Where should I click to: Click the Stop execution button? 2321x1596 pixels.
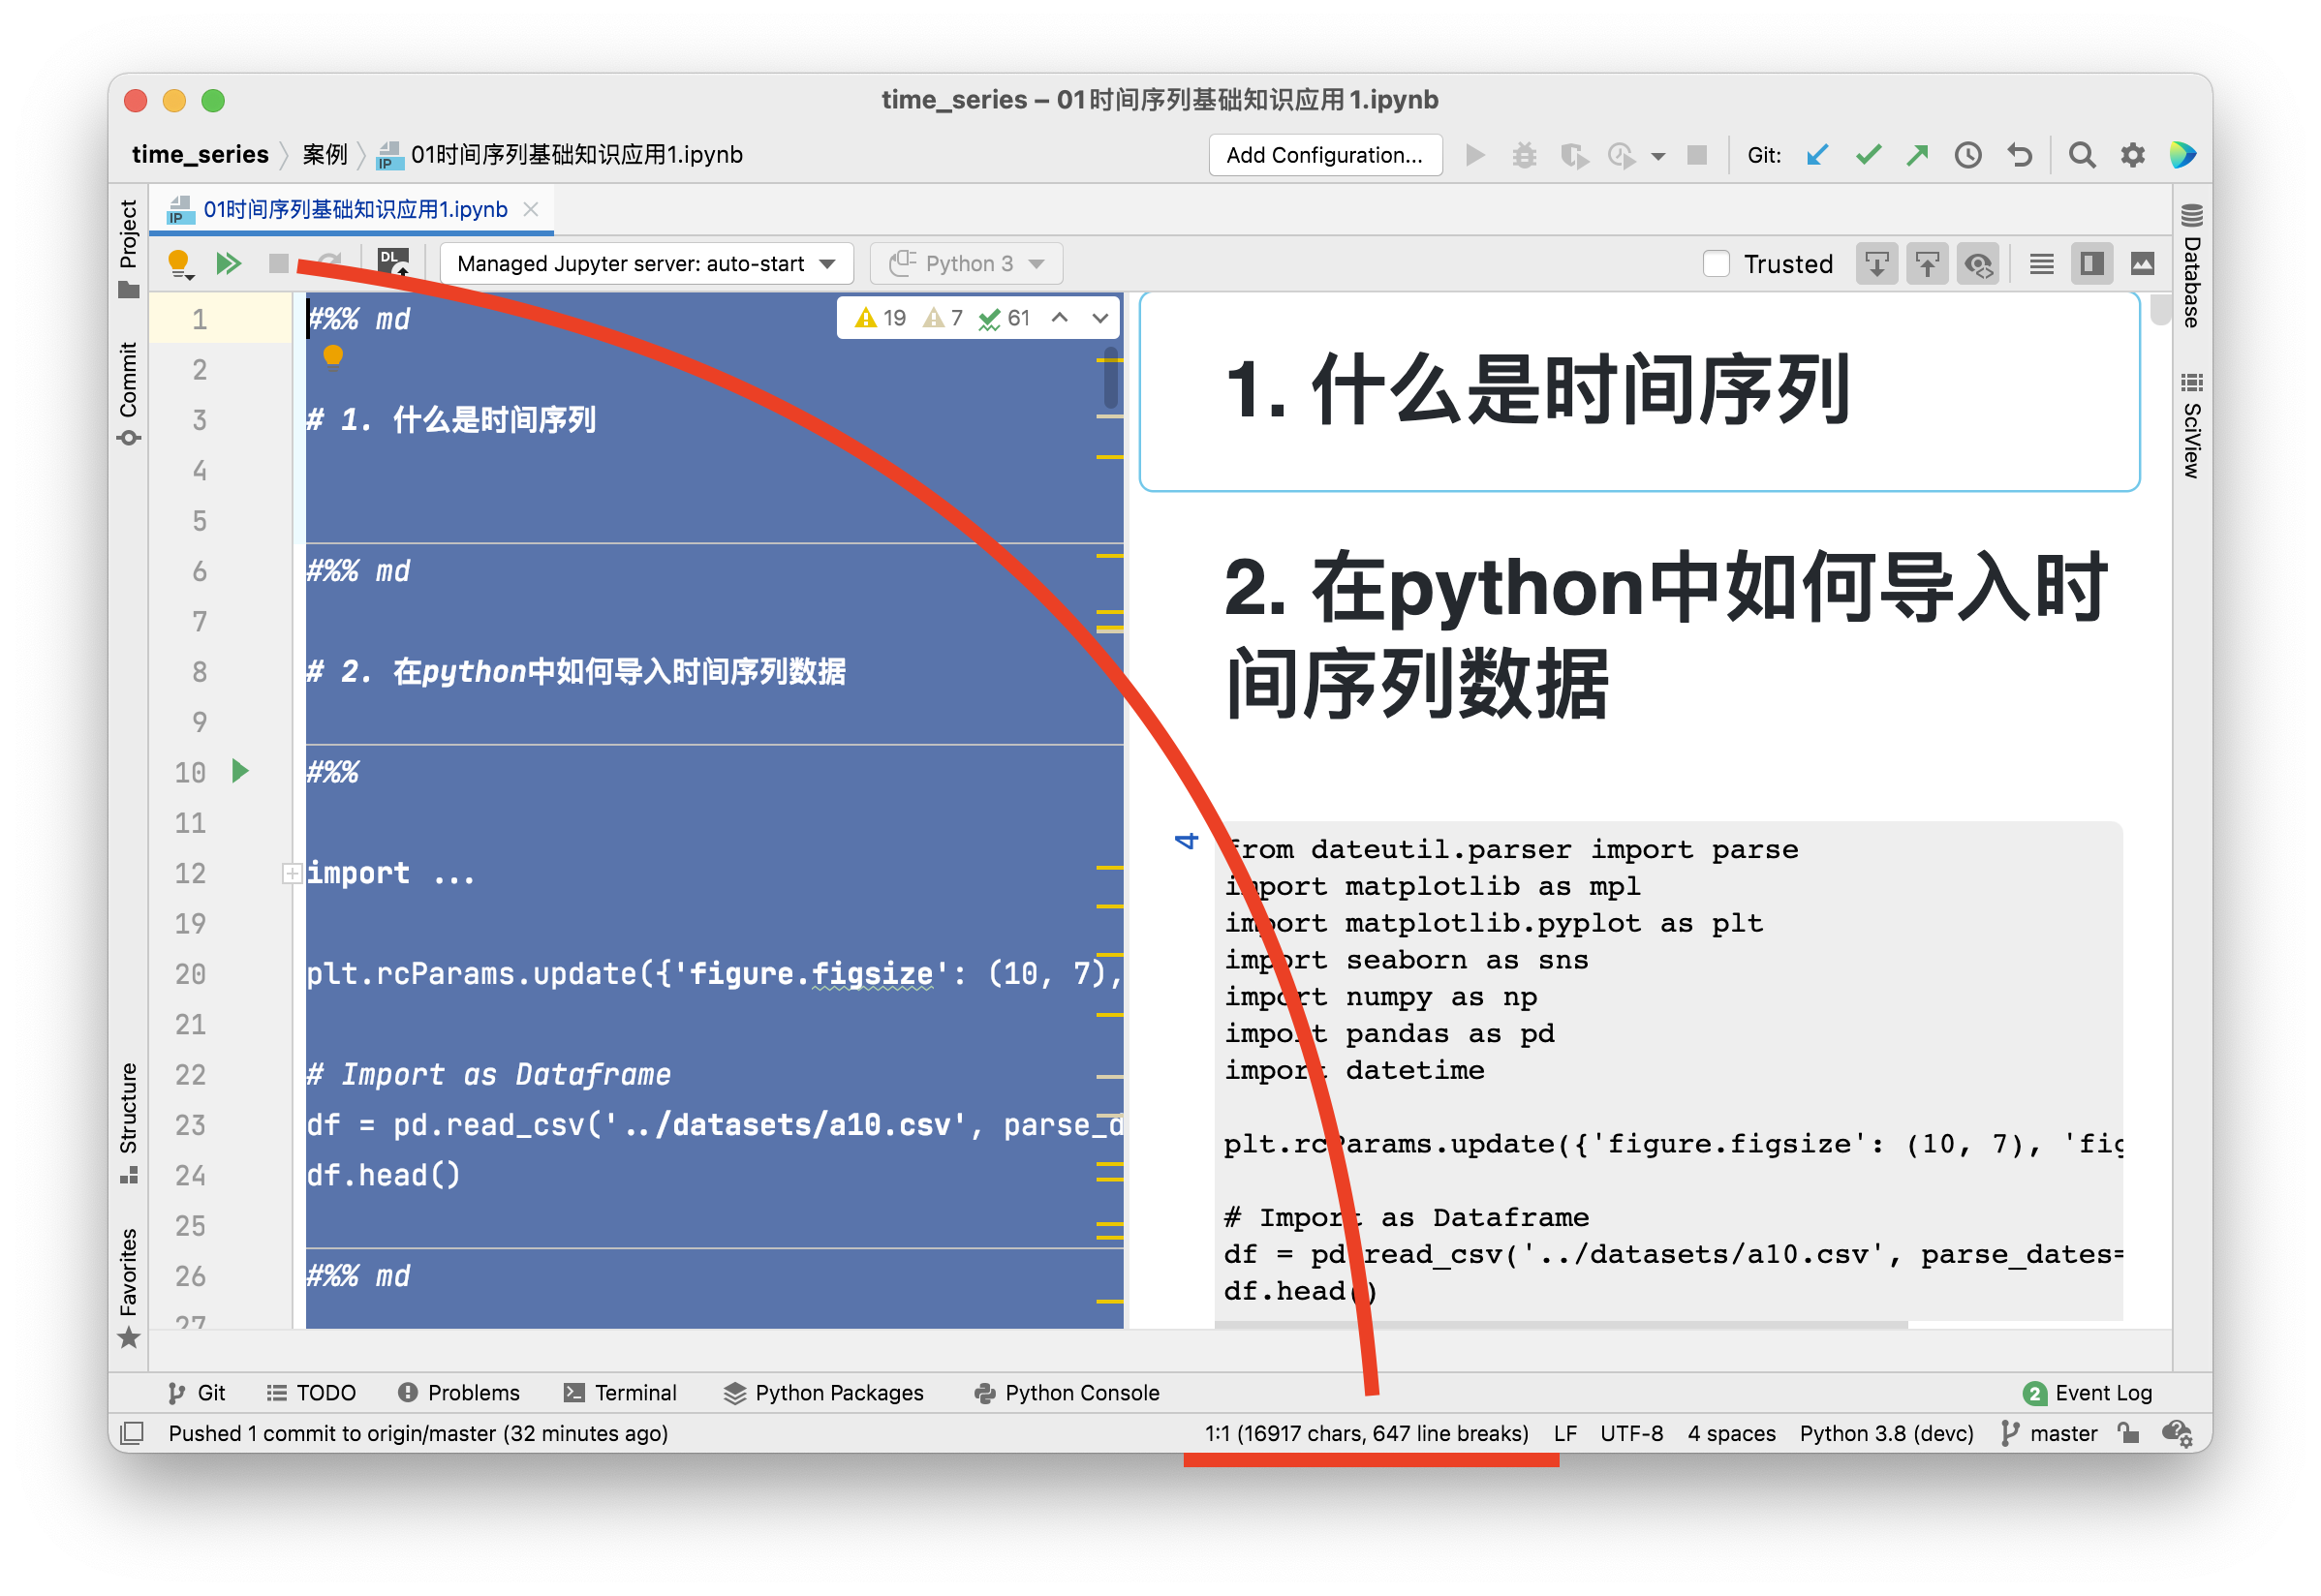[284, 262]
